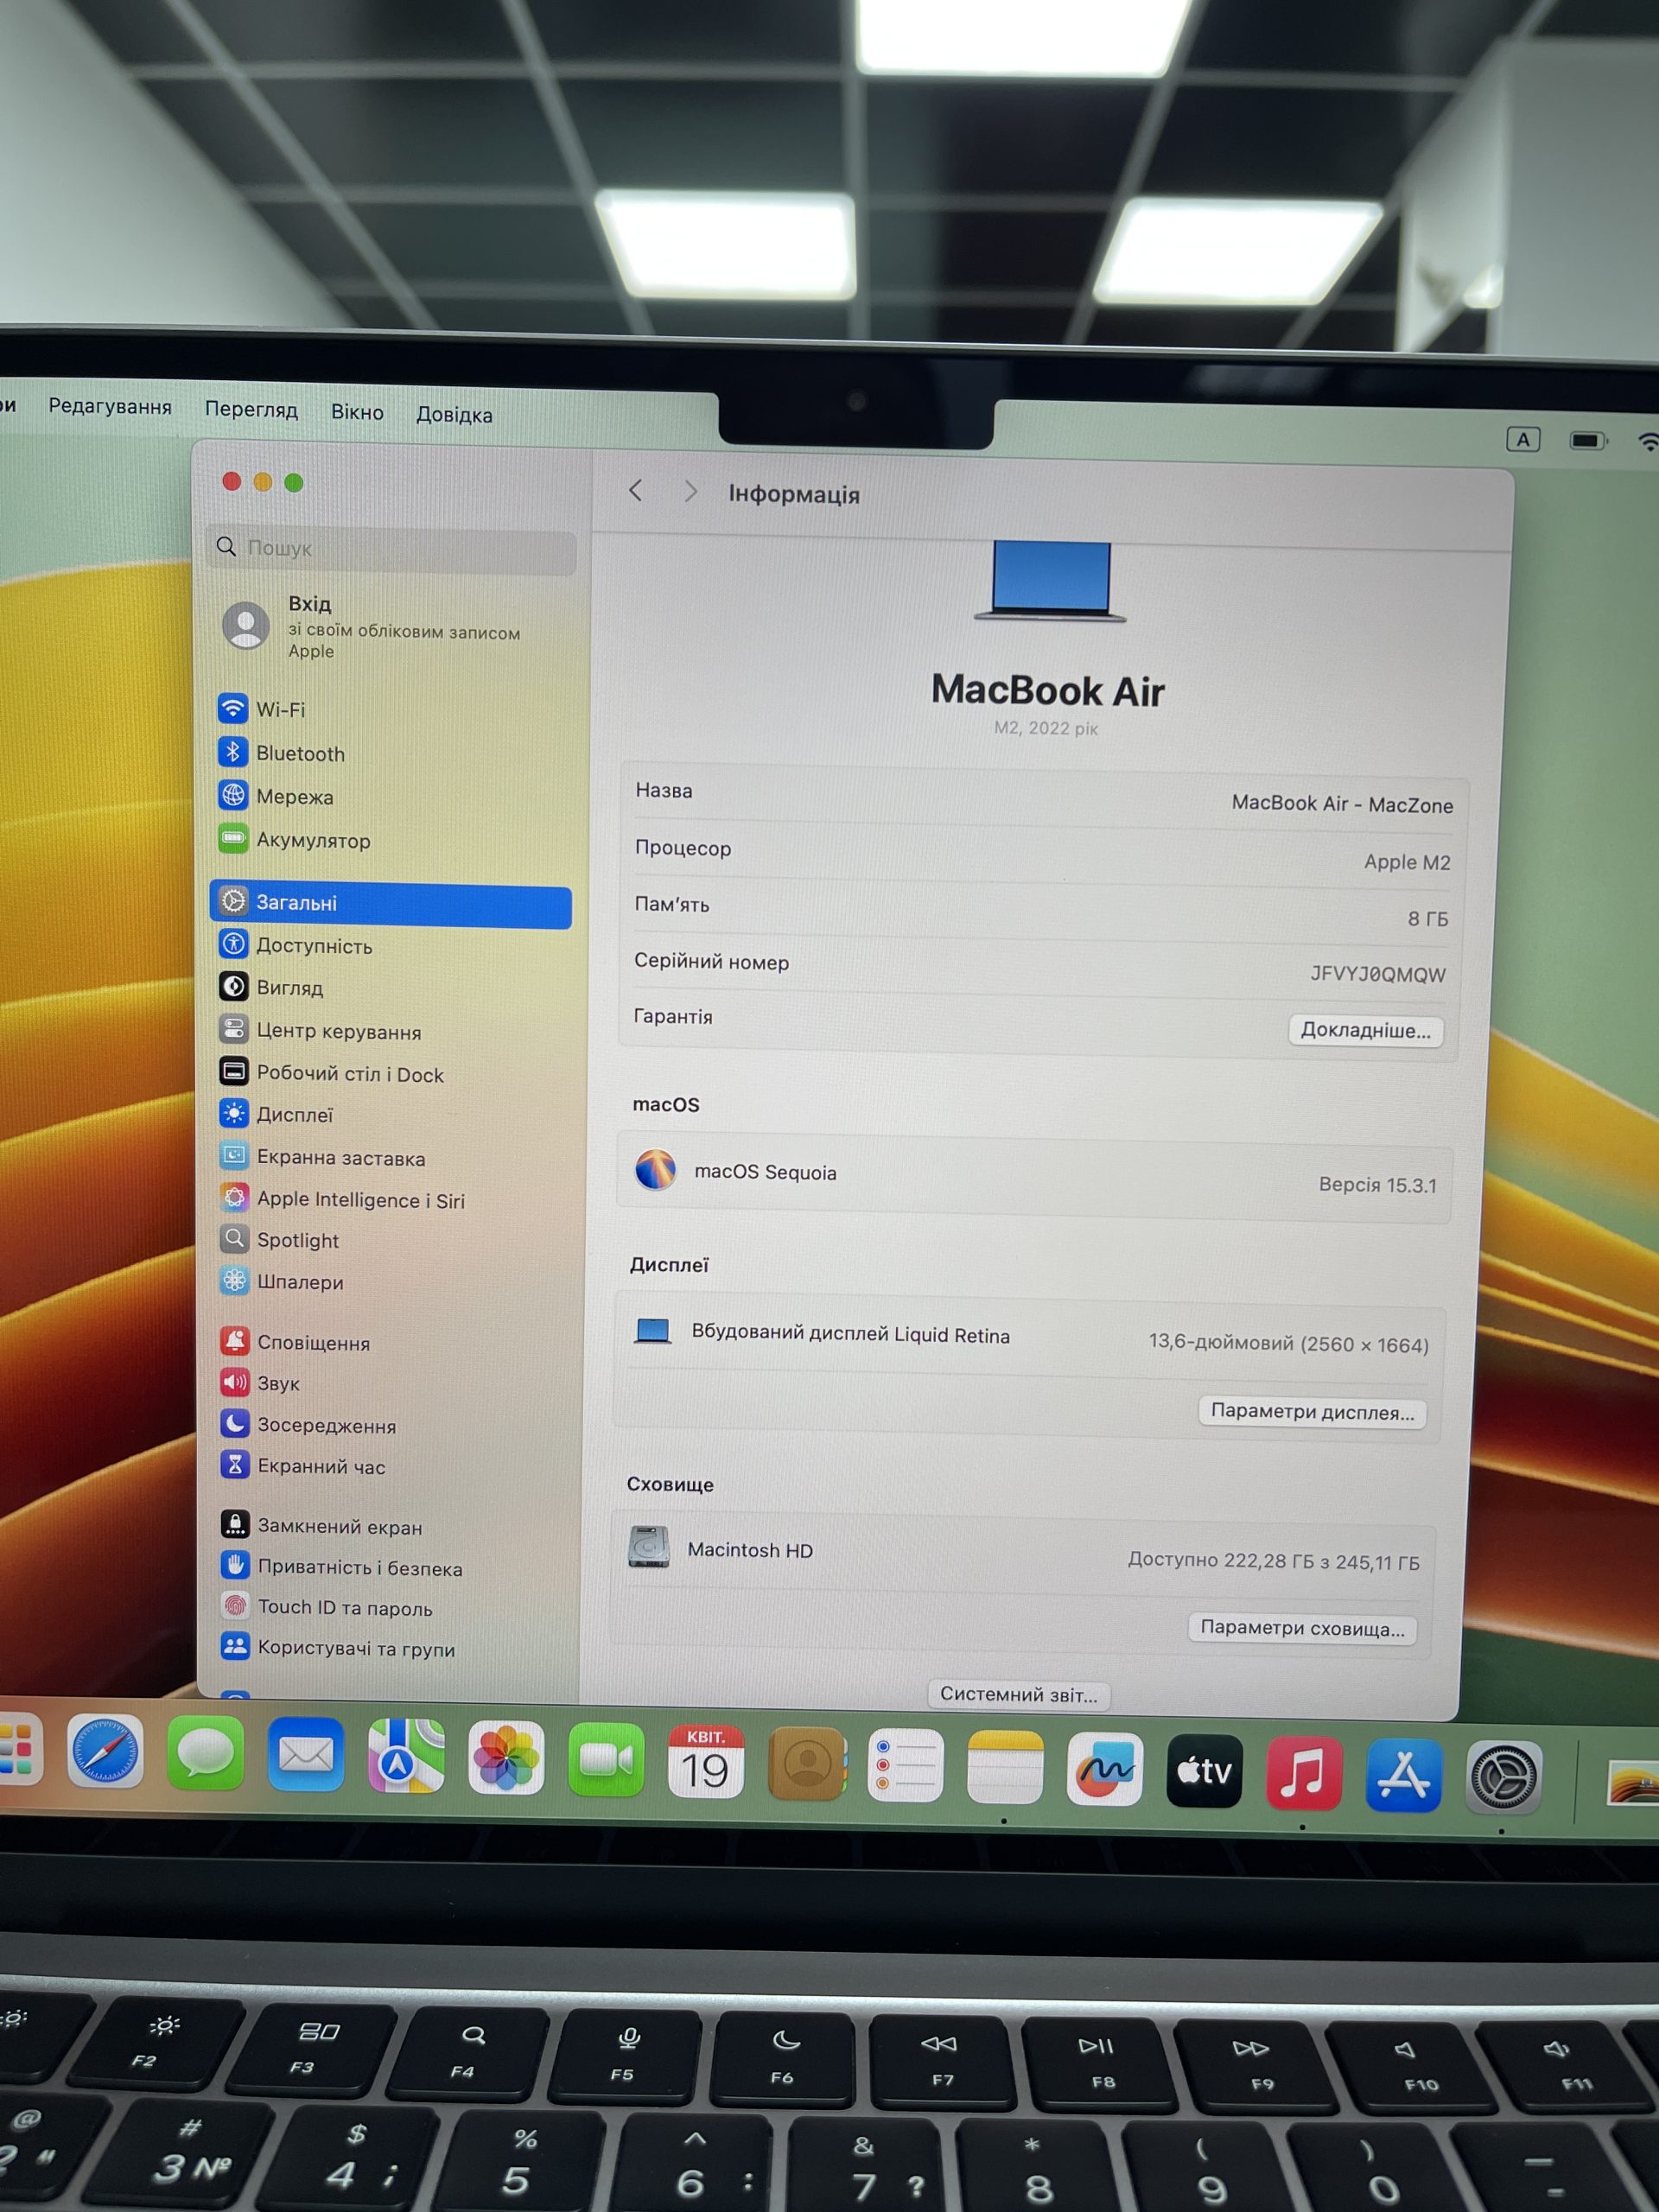Launch Apple TV from the Dock
Screen dimensions: 1659x2212
(x=1204, y=1773)
